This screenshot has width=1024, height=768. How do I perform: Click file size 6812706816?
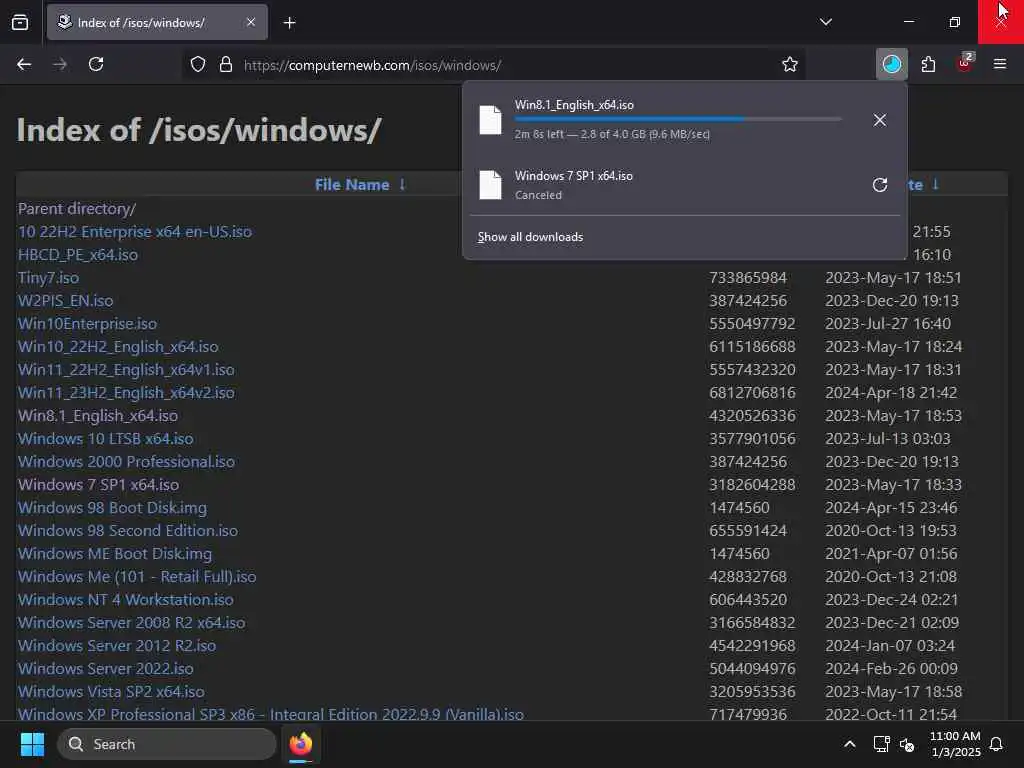[x=752, y=392]
